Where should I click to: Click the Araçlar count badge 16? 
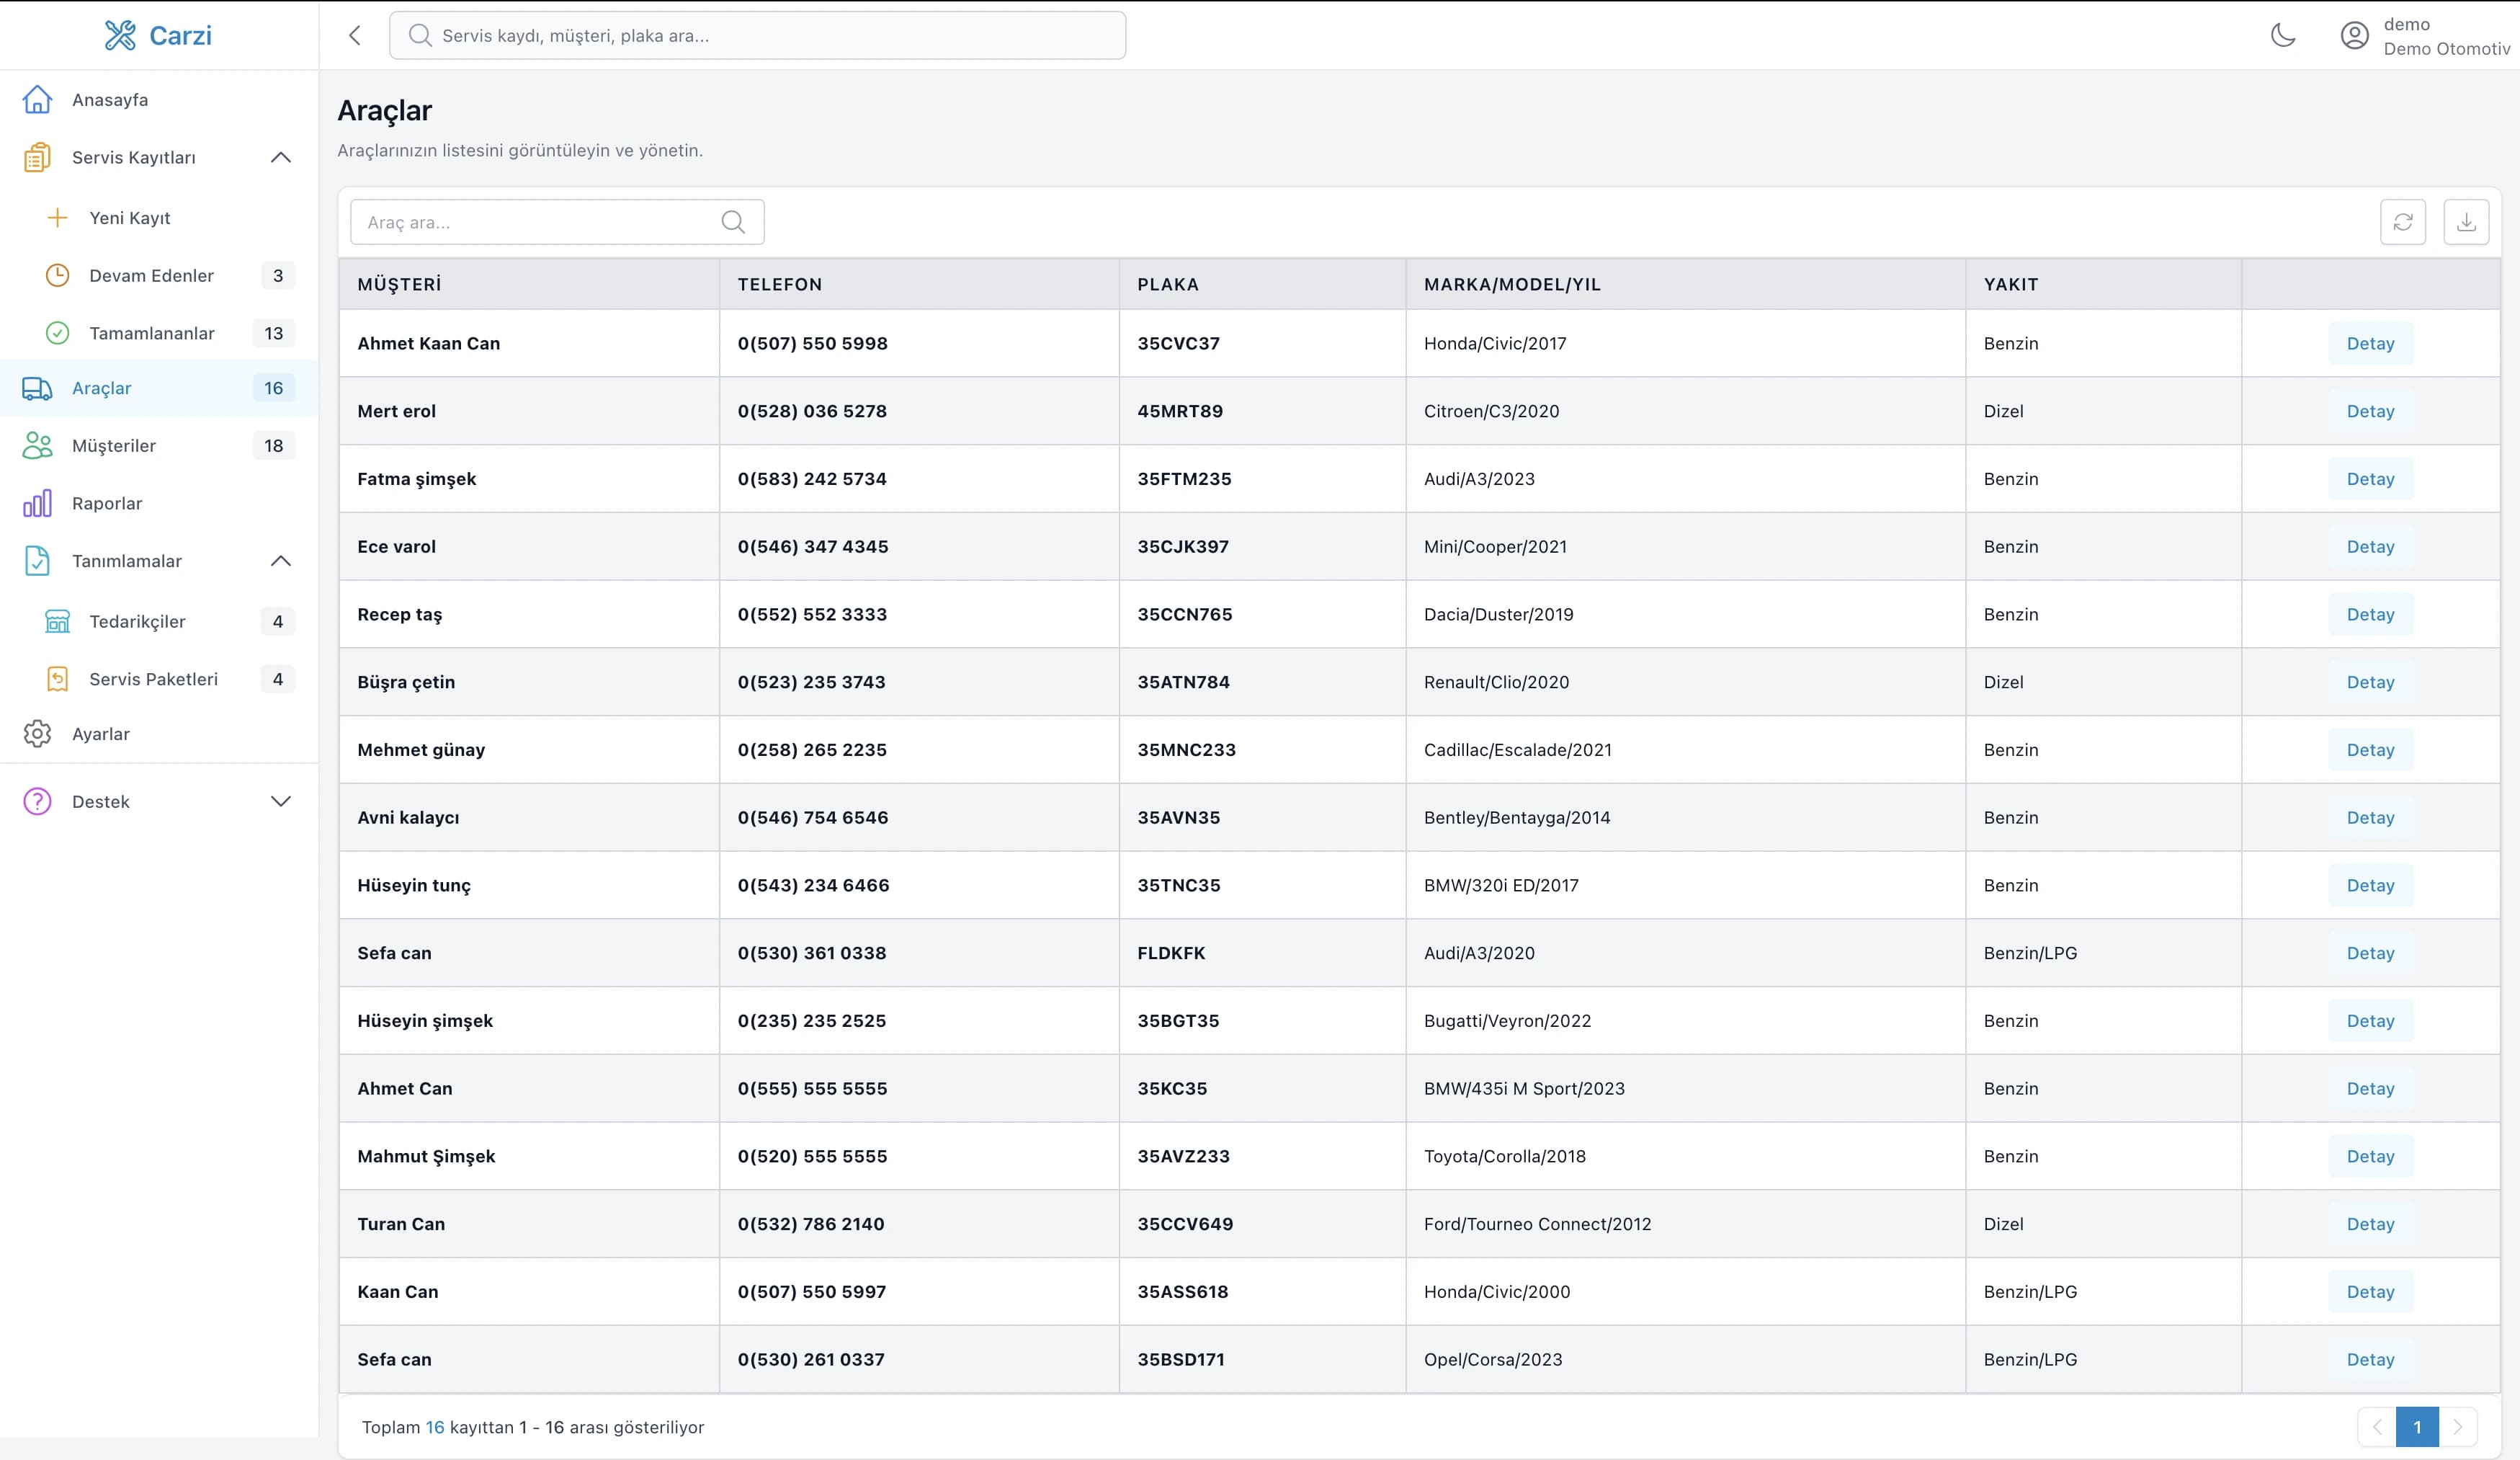[x=273, y=388]
